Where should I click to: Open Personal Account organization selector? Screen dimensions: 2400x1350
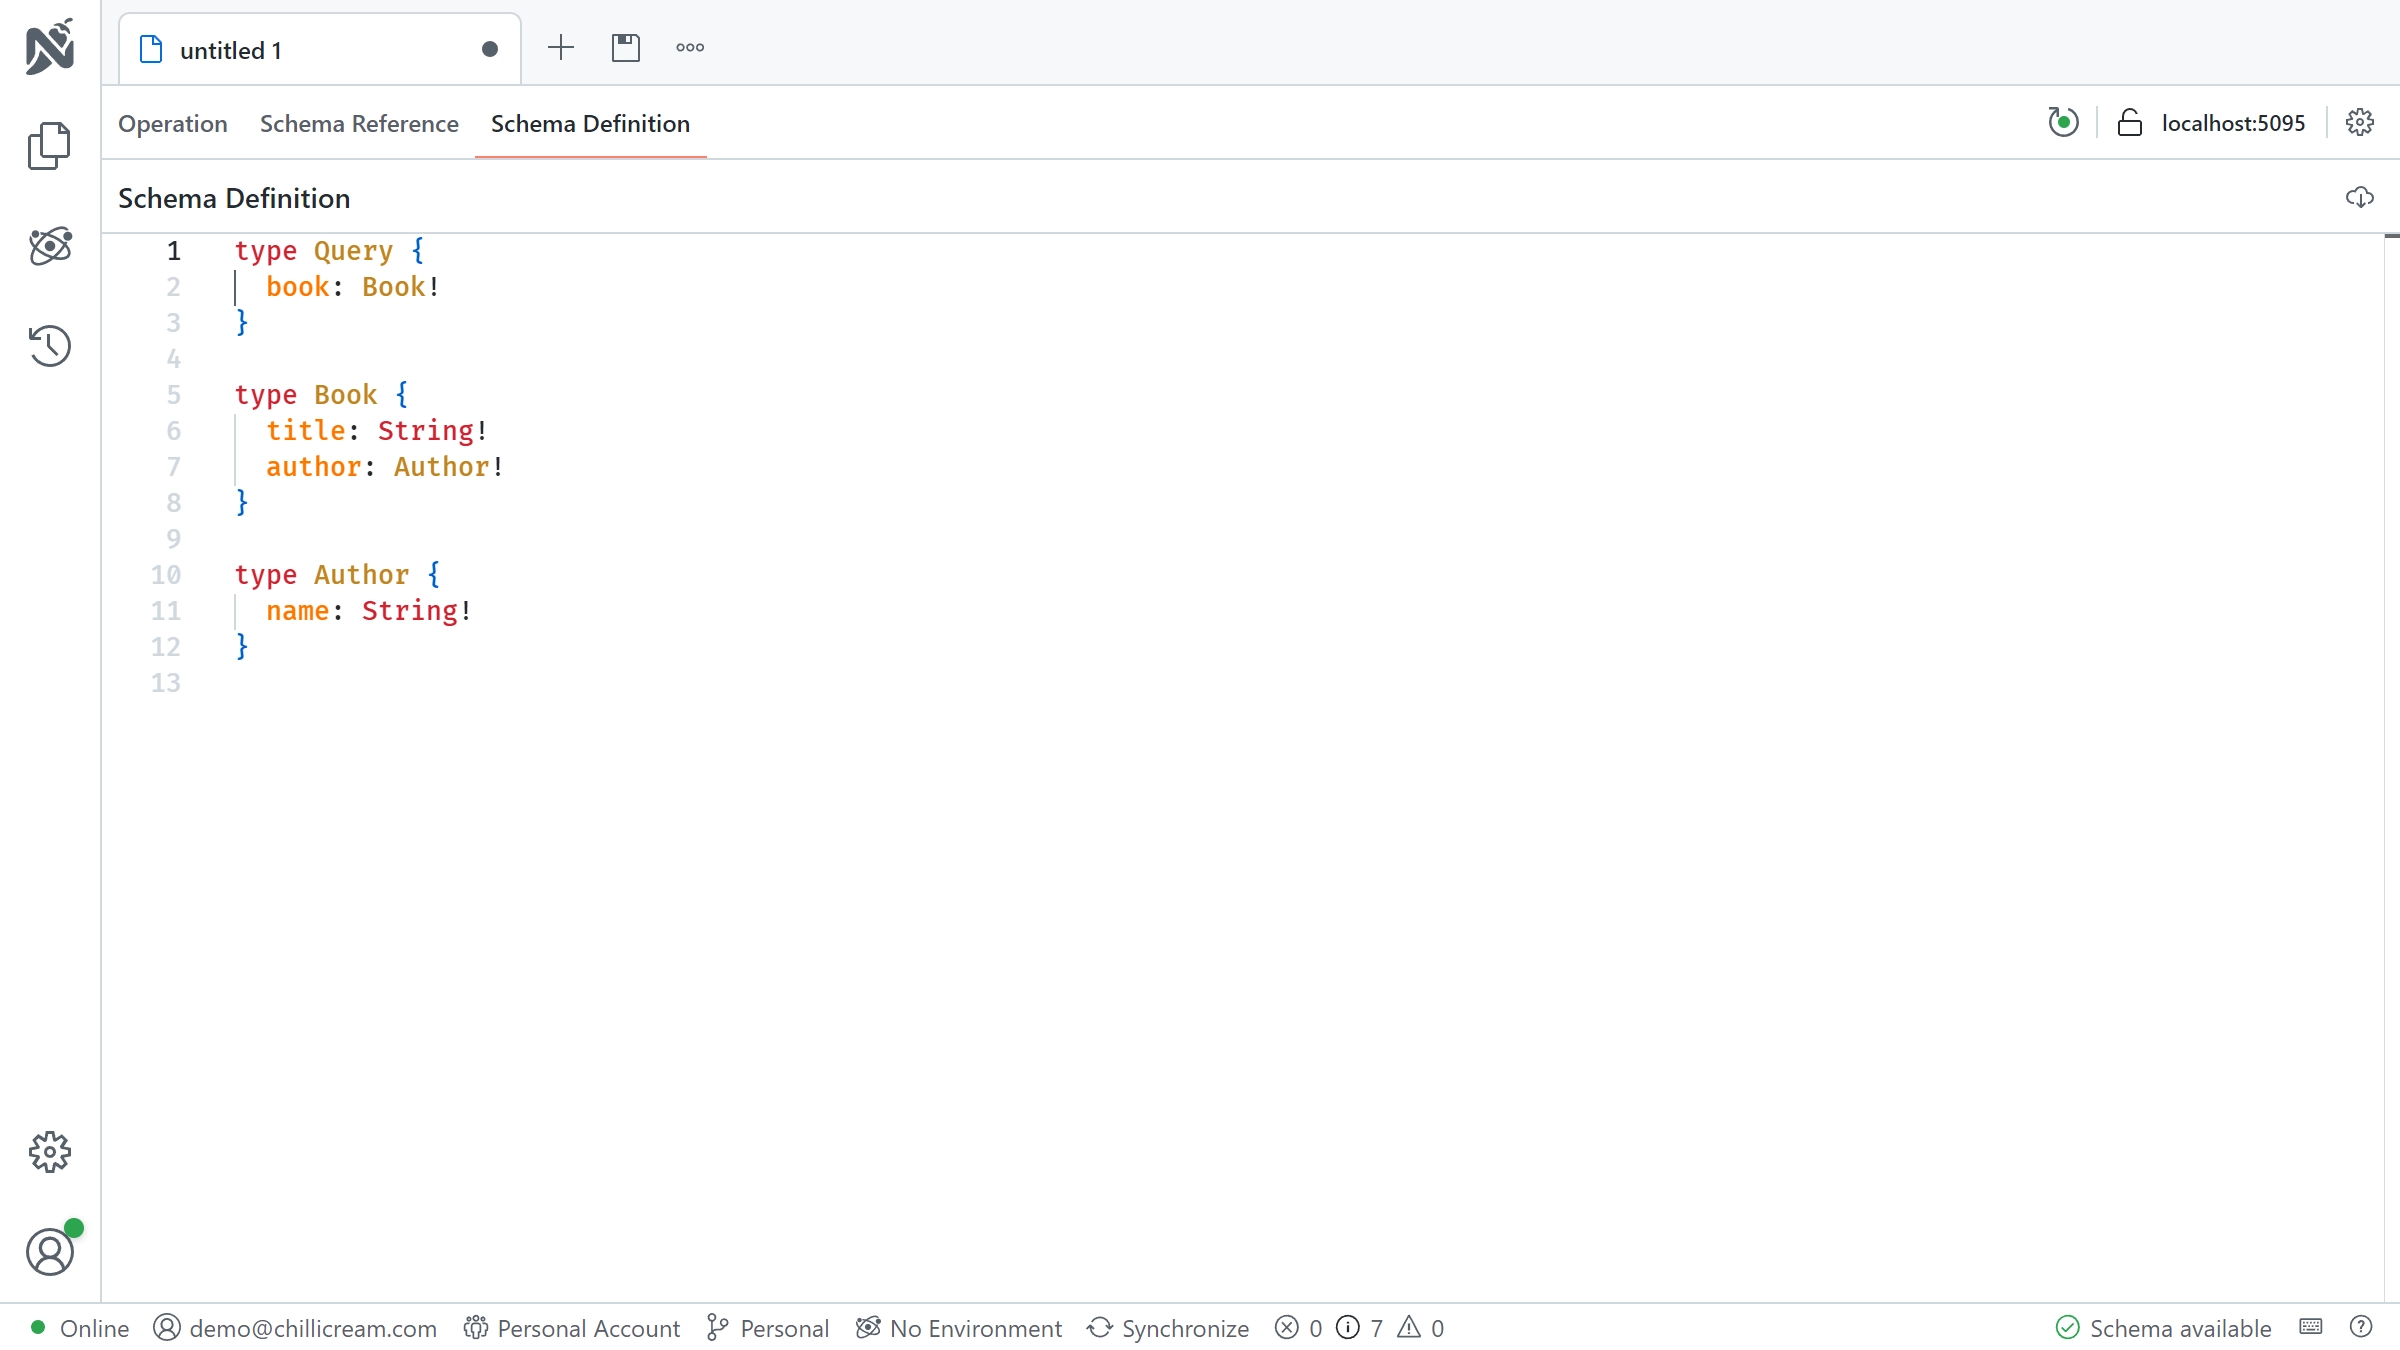(x=572, y=1328)
